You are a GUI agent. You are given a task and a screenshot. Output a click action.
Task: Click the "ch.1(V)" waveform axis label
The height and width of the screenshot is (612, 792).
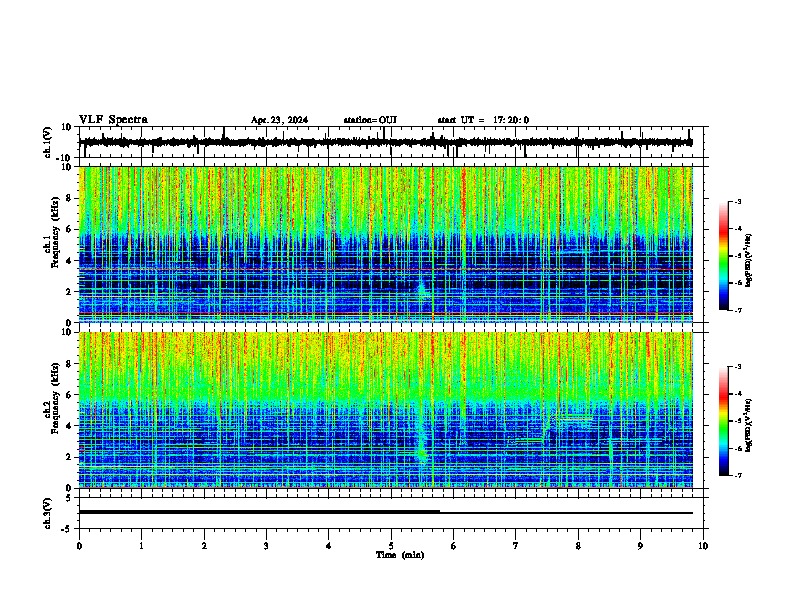[x=47, y=142]
